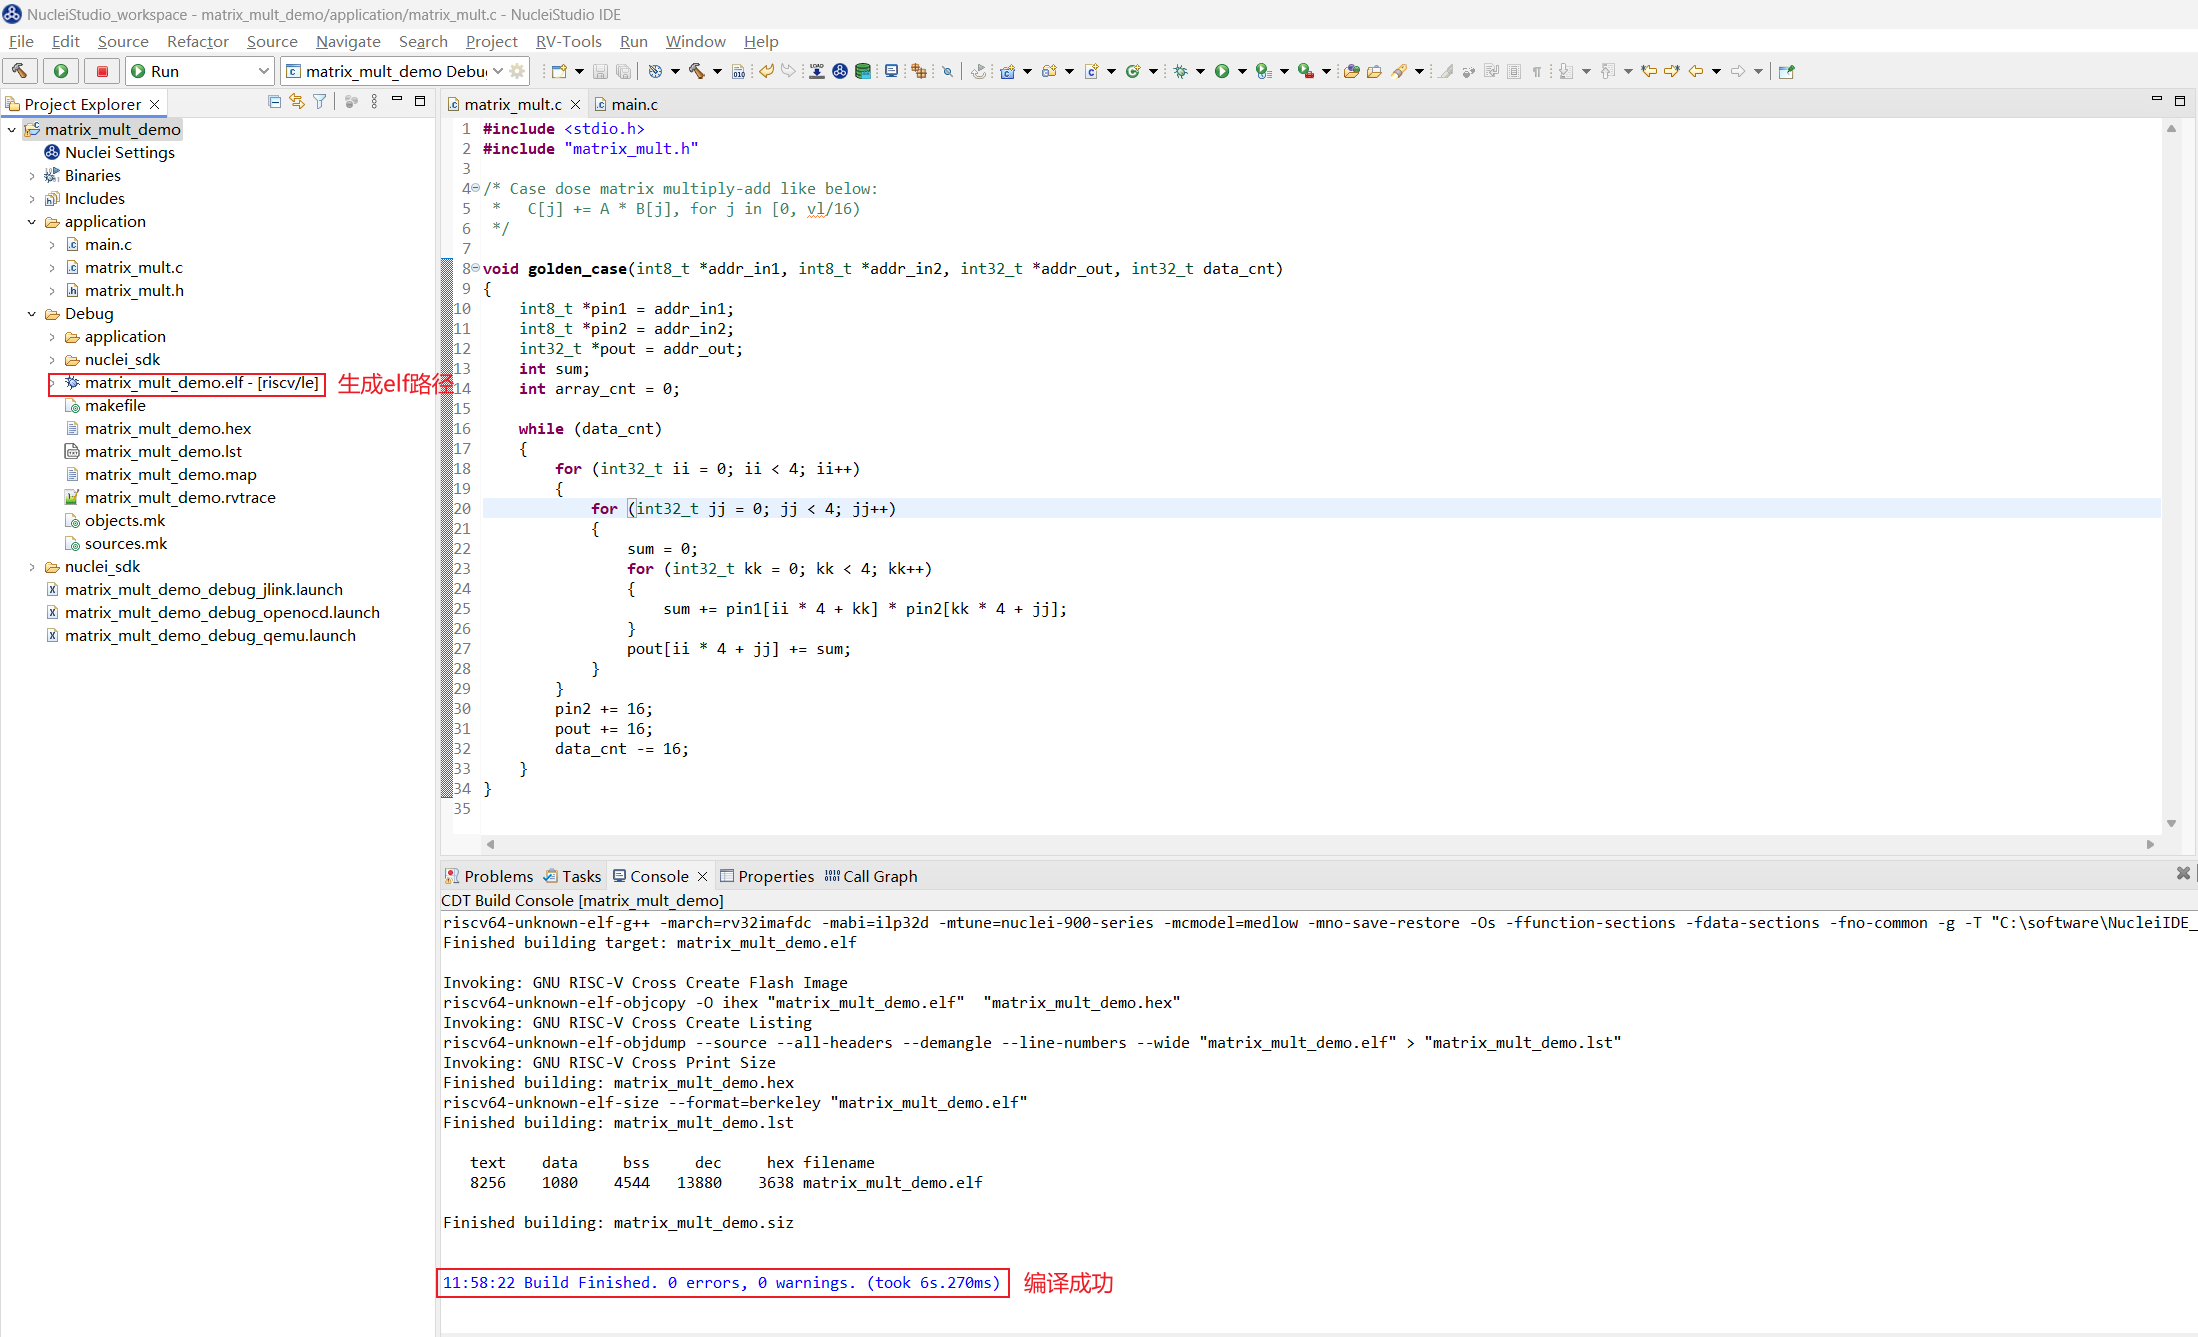Click the yellow Back navigation arrow
2198x1337 pixels.
1696,71
